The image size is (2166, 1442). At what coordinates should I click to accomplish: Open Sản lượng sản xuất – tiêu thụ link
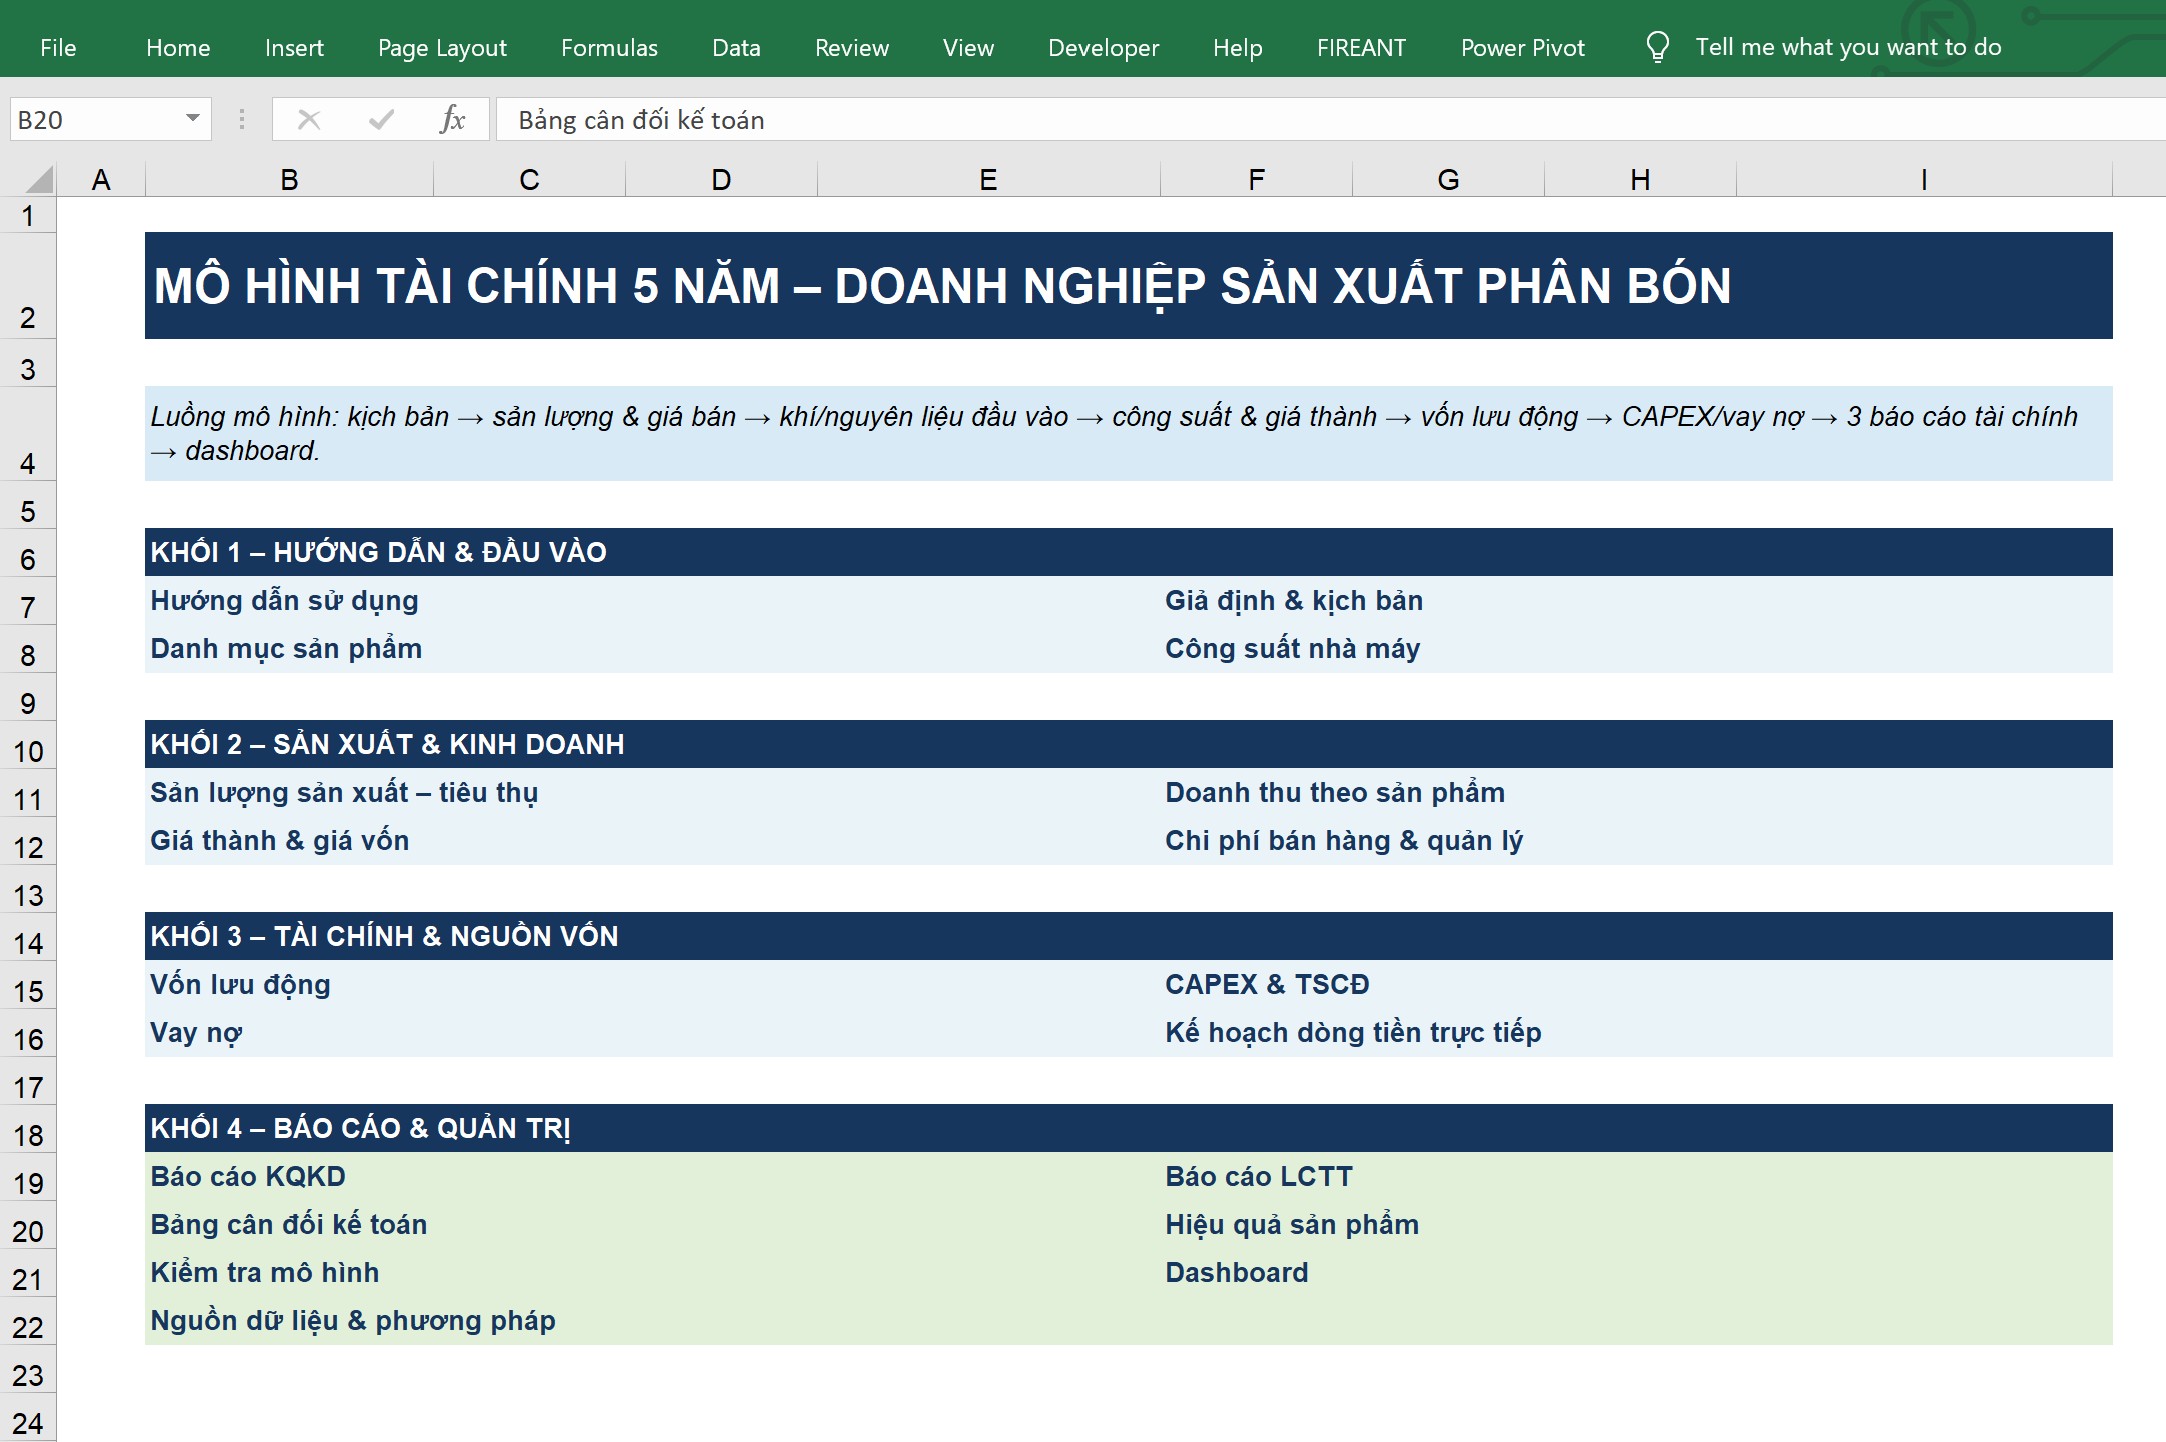(344, 793)
